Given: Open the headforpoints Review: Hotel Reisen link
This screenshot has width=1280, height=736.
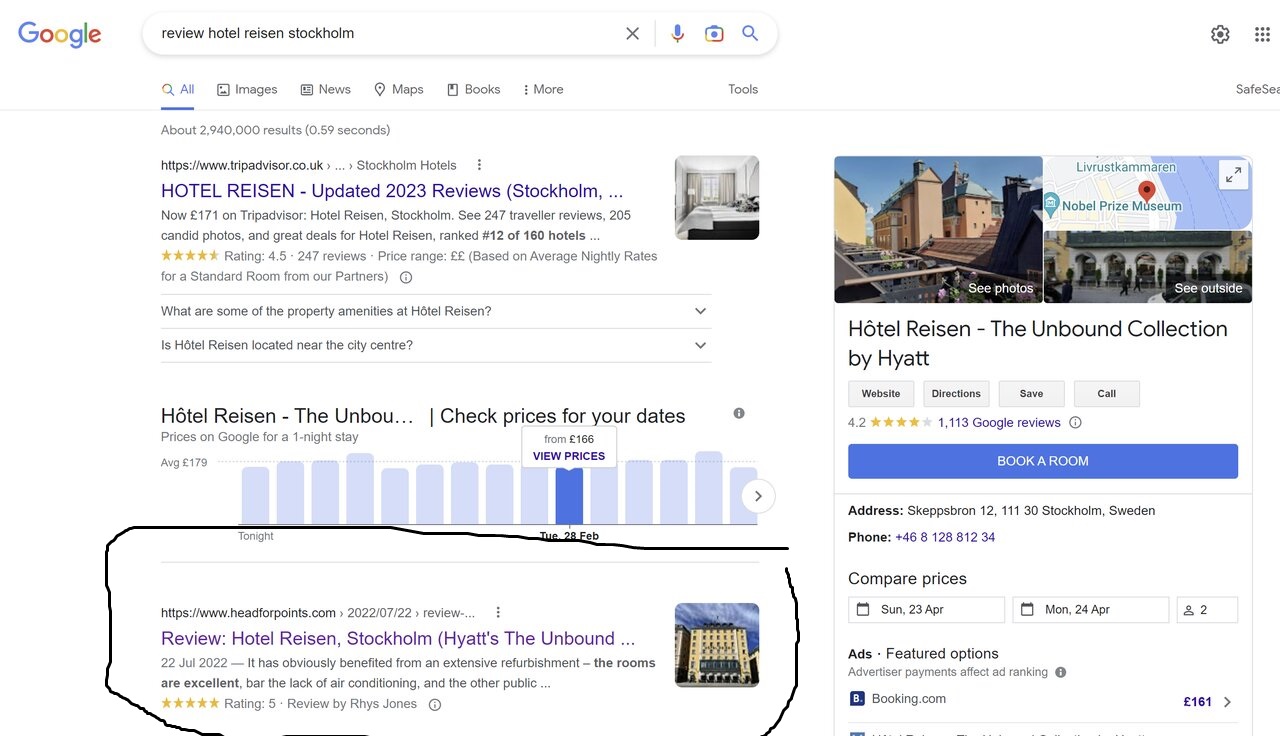Looking at the screenshot, I should [398, 639].
